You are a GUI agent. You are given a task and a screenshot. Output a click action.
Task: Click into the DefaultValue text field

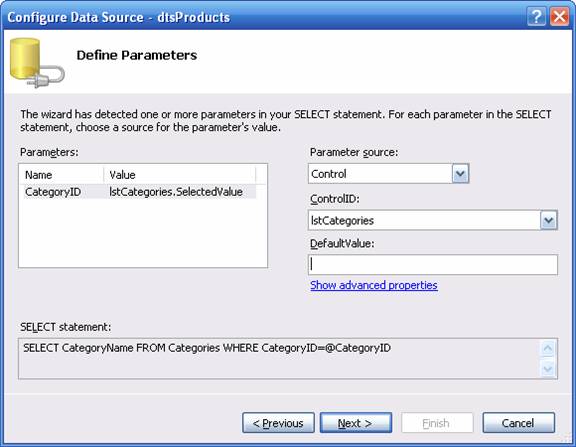point(433,264)
